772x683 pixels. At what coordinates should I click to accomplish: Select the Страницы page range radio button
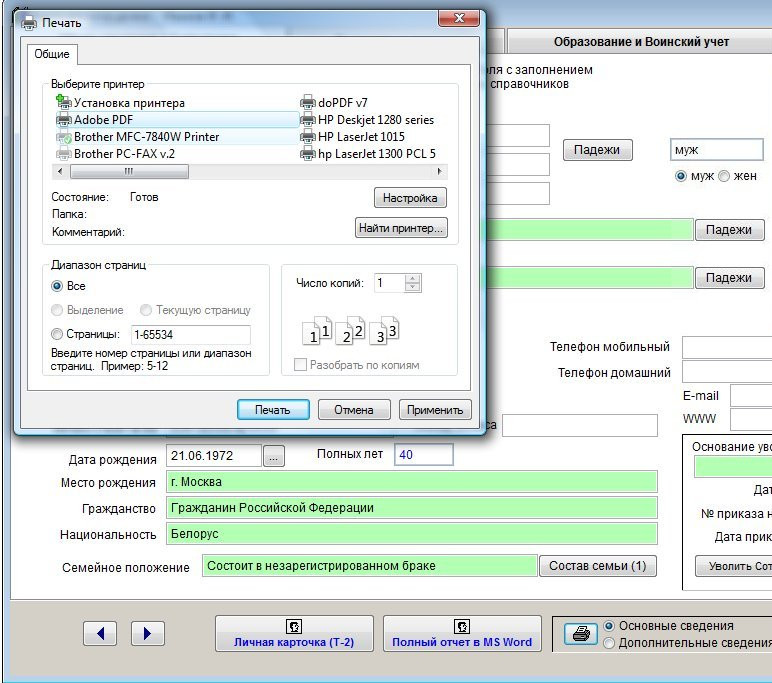point(57,335)
